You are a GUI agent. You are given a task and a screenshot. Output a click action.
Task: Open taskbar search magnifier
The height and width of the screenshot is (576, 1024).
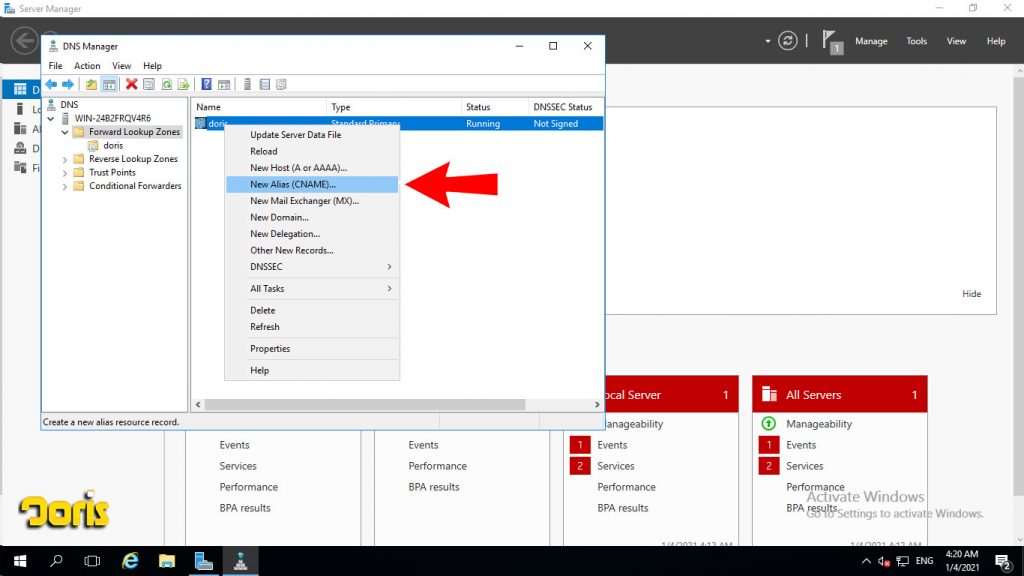click(x=56, y=561)
